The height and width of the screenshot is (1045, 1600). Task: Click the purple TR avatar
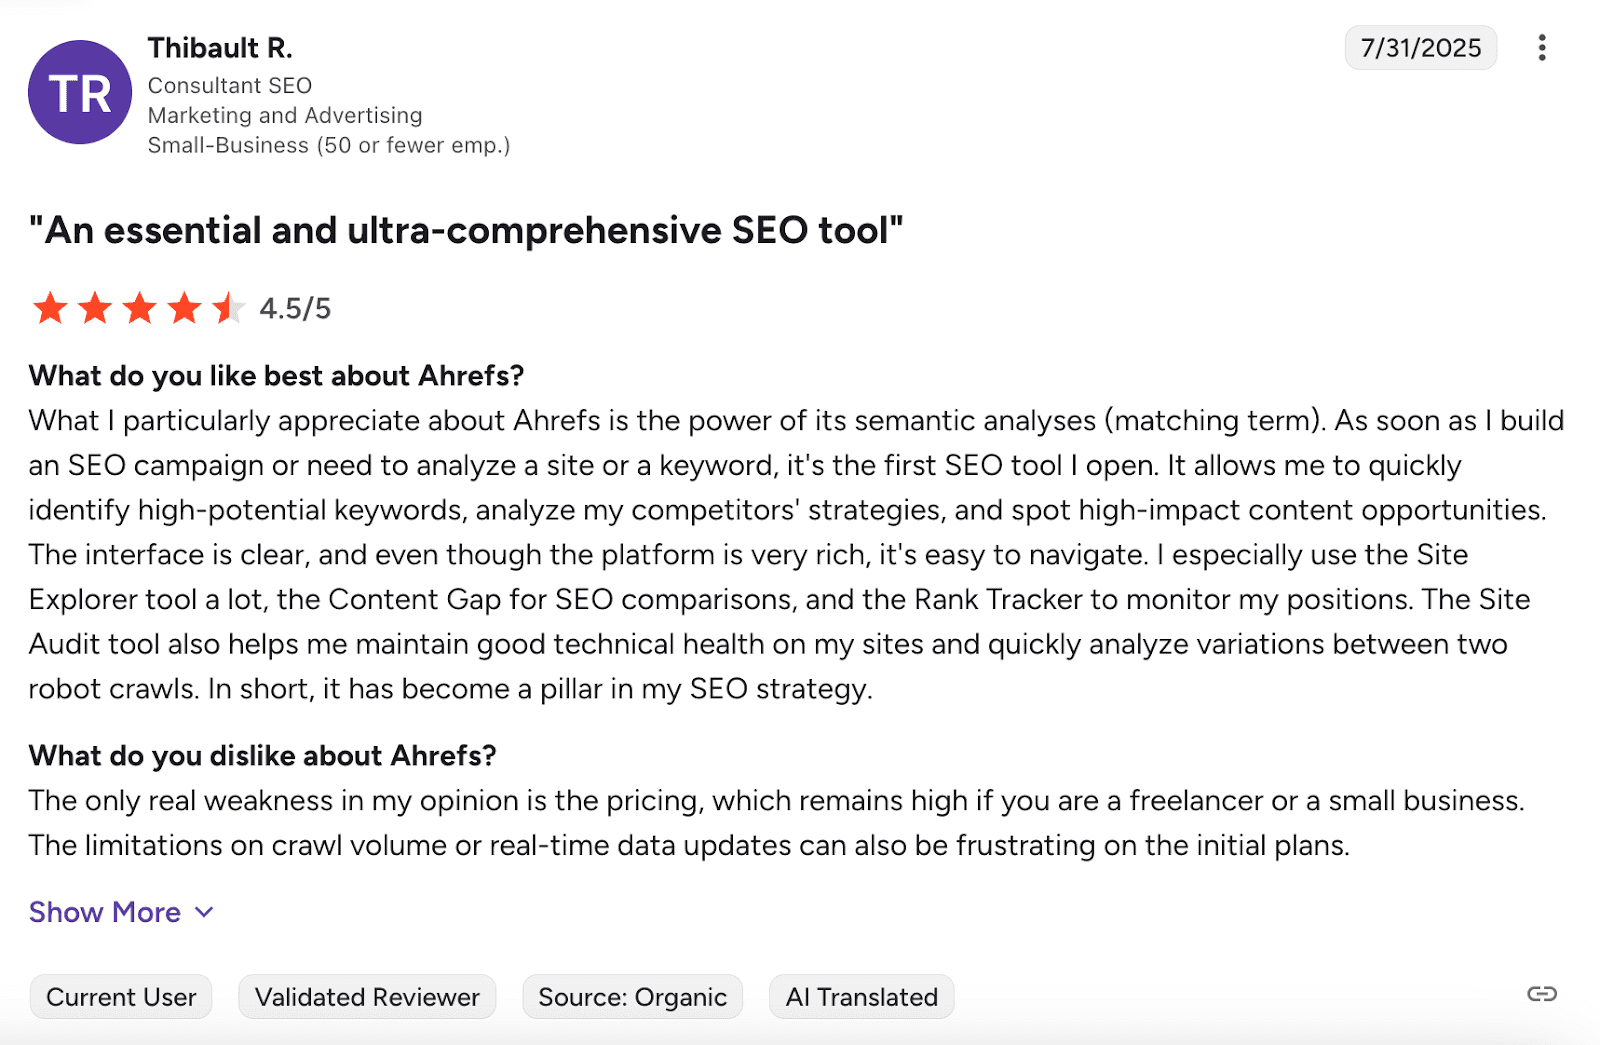(x=80, y=92)
